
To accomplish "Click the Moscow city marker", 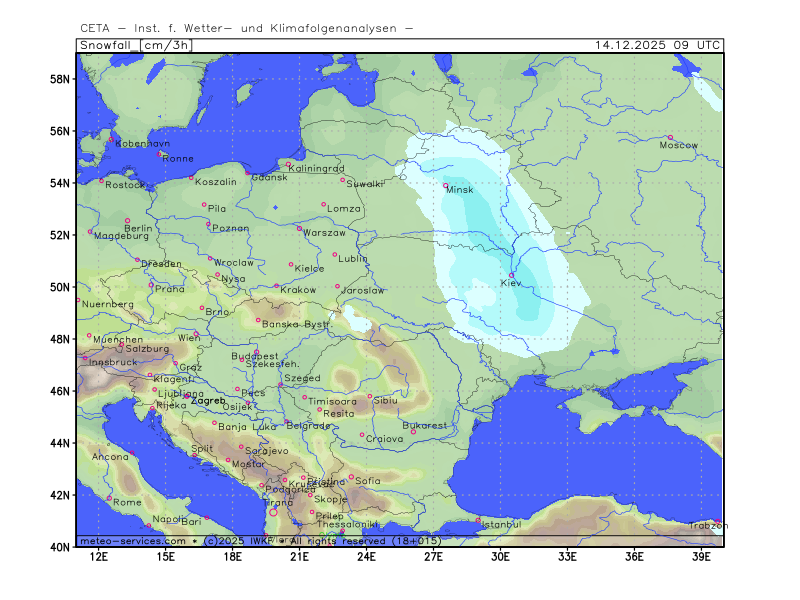I will click(670, 137).
